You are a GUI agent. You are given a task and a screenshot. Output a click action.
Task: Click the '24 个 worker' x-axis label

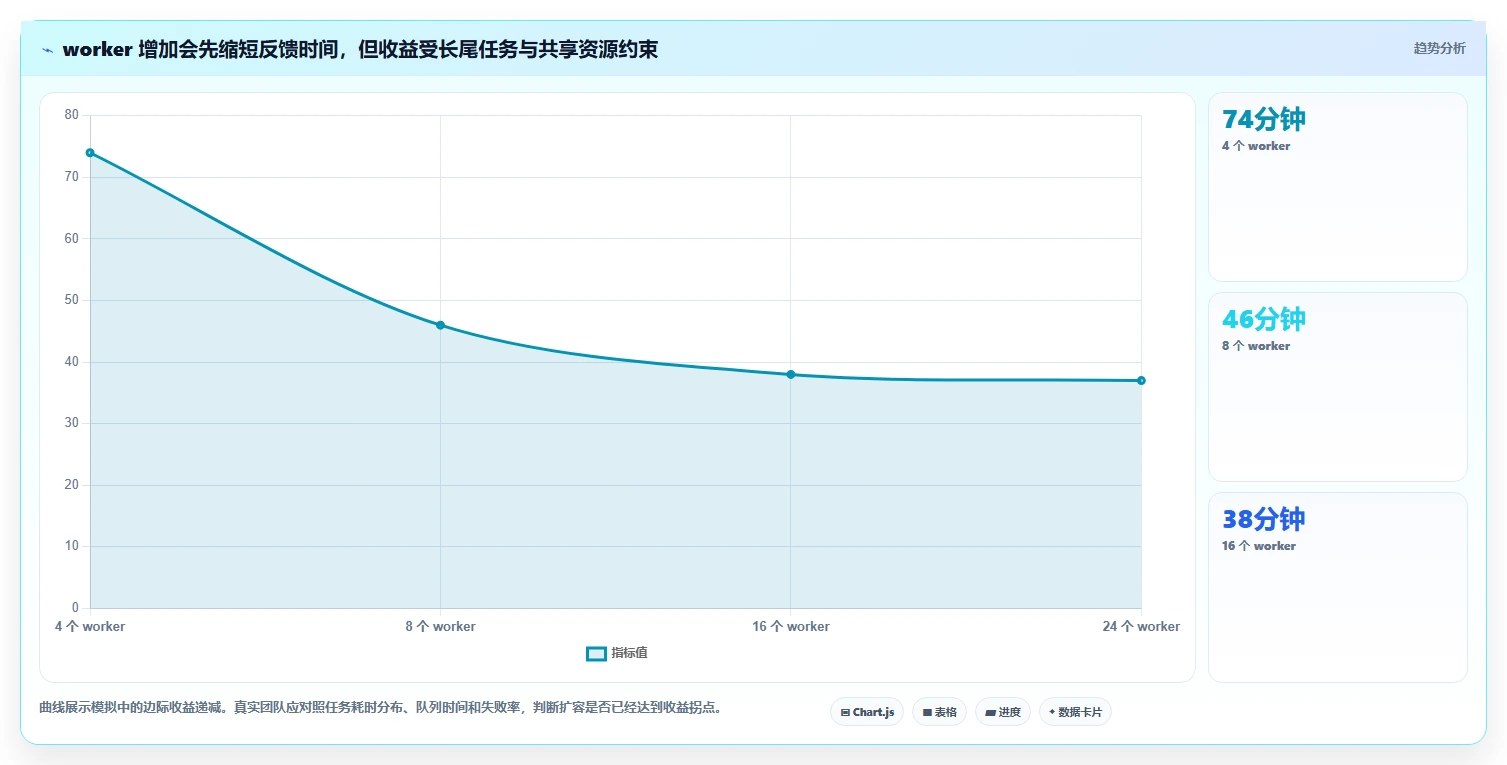tap(1141, 627)
